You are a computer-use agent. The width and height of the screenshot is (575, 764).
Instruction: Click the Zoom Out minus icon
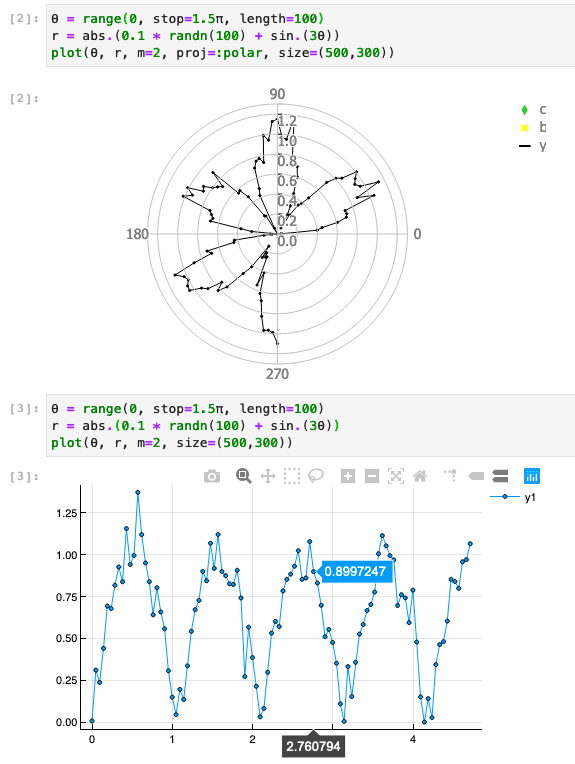pos(372,476)
